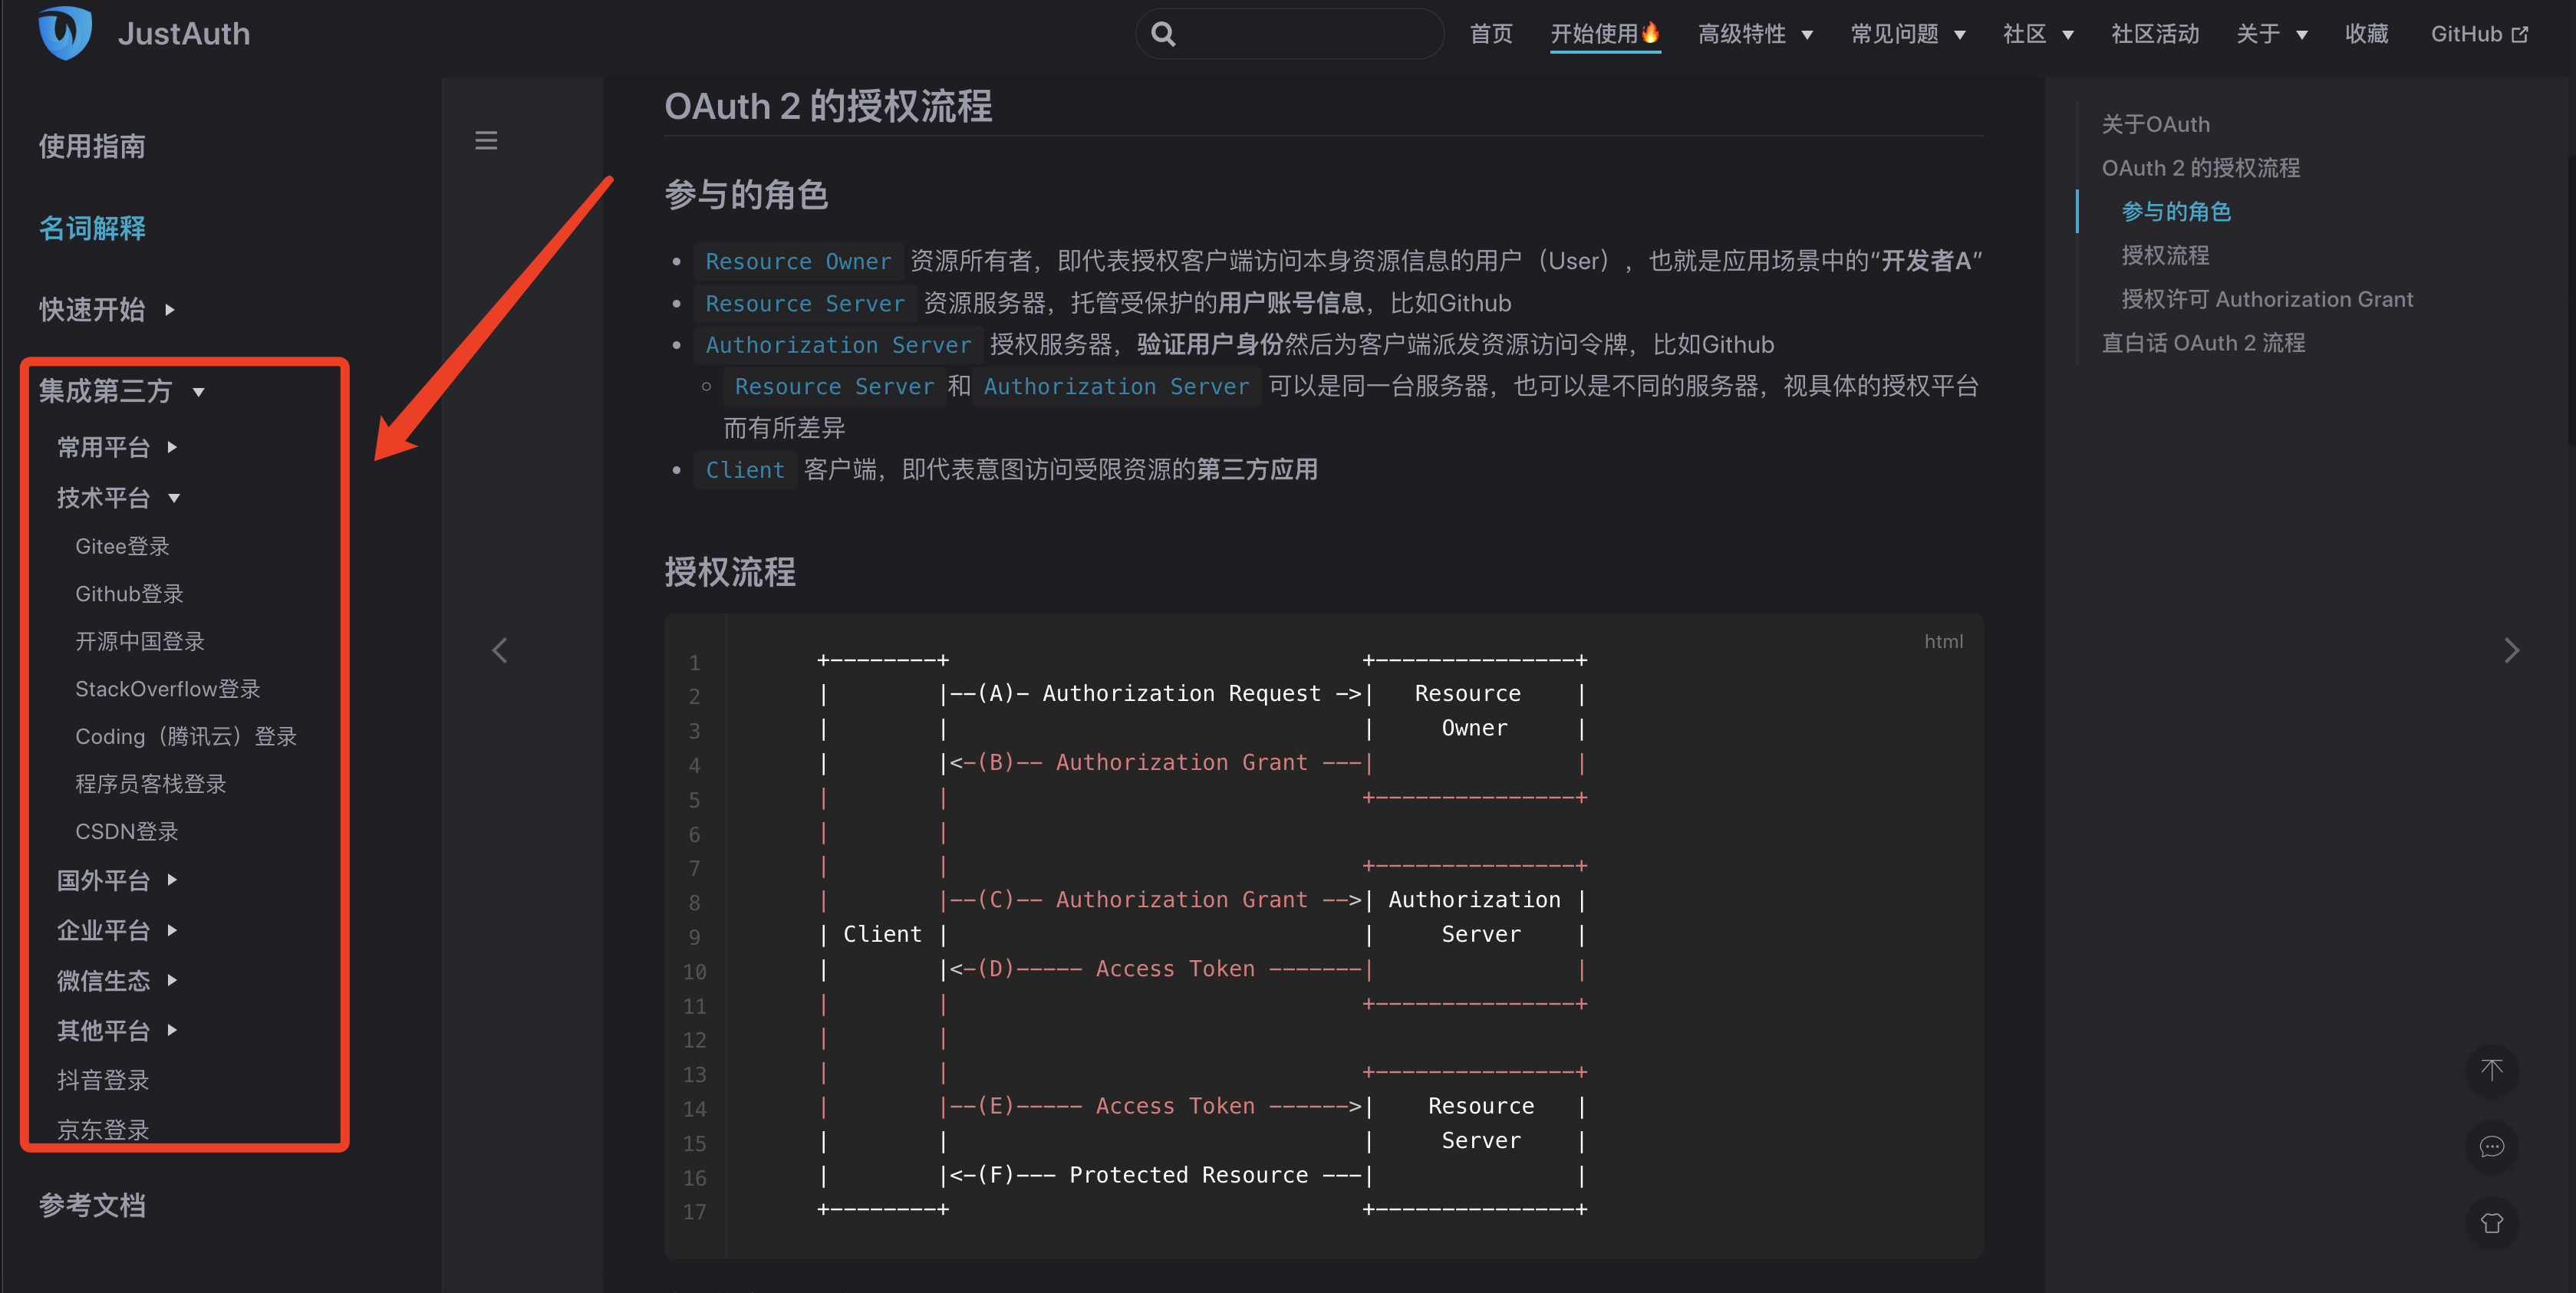
Task: Open 抖音登录 sidebar page
Action: 103,1080
